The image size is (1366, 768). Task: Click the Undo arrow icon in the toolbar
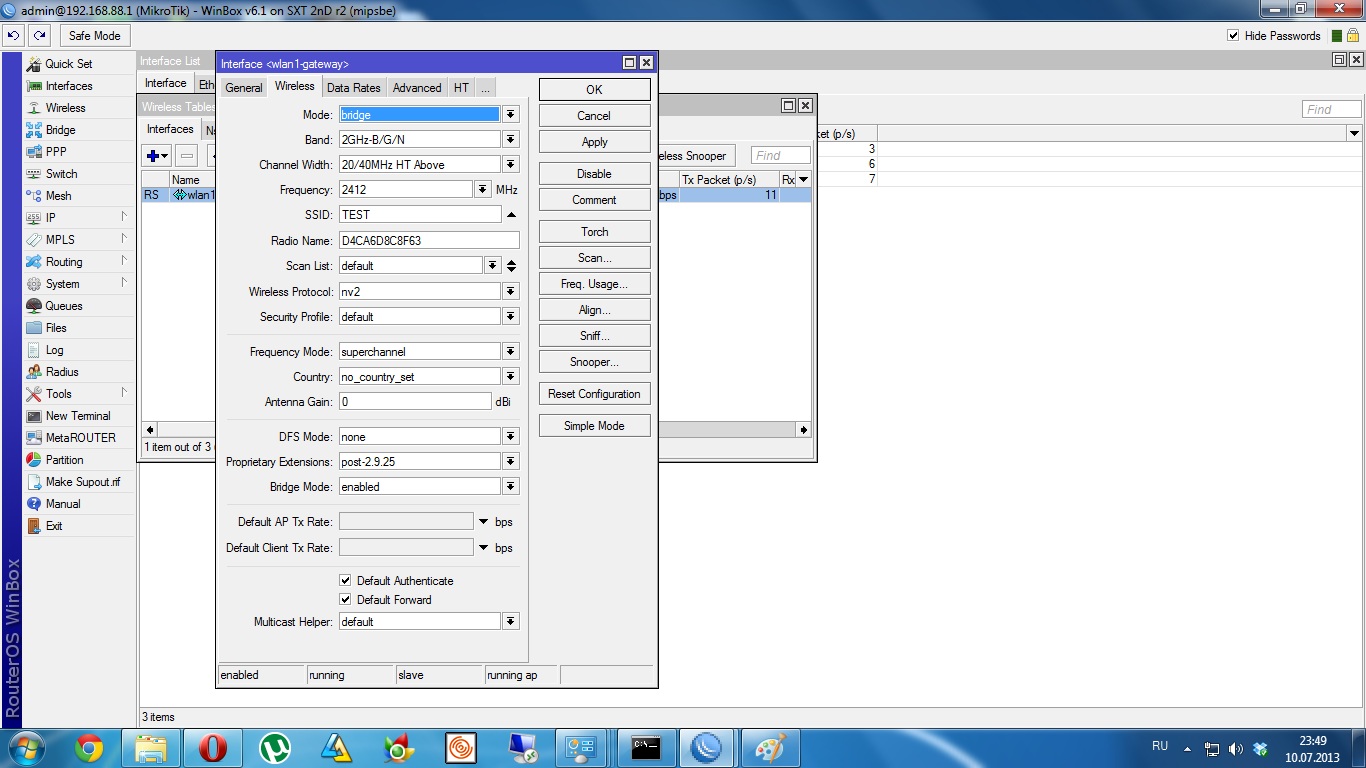(x=13, y=36)
